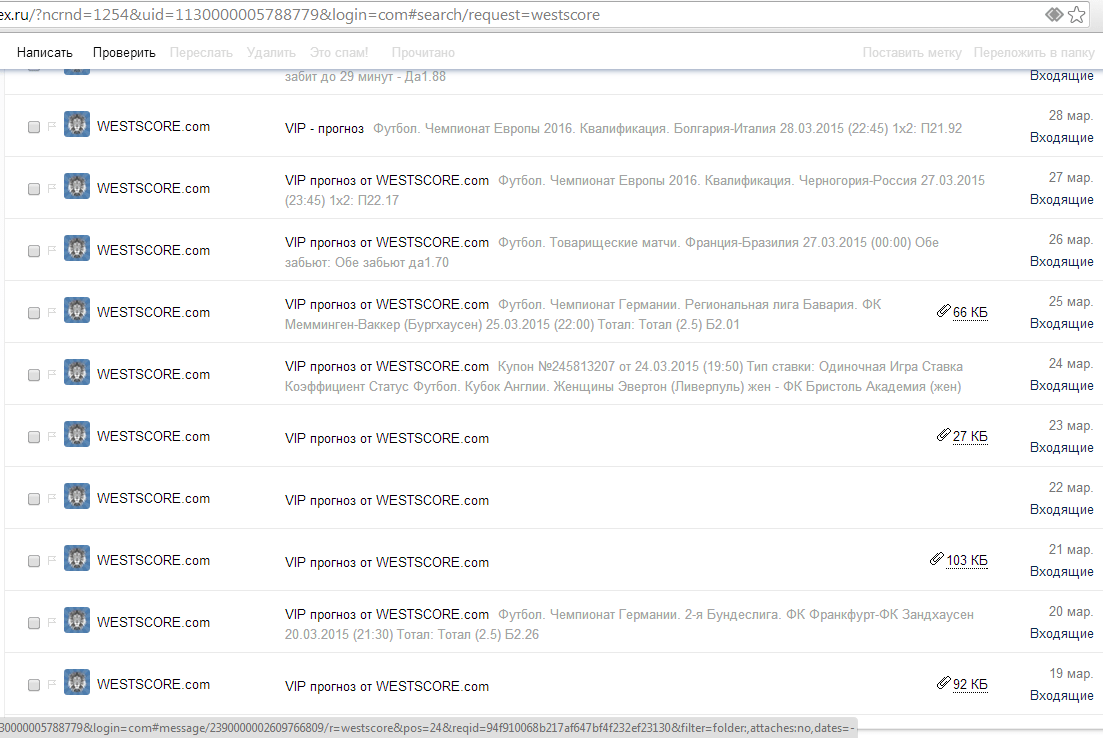Click the WESTSCORE avatar on the 26 мар. email

point(77,250)
